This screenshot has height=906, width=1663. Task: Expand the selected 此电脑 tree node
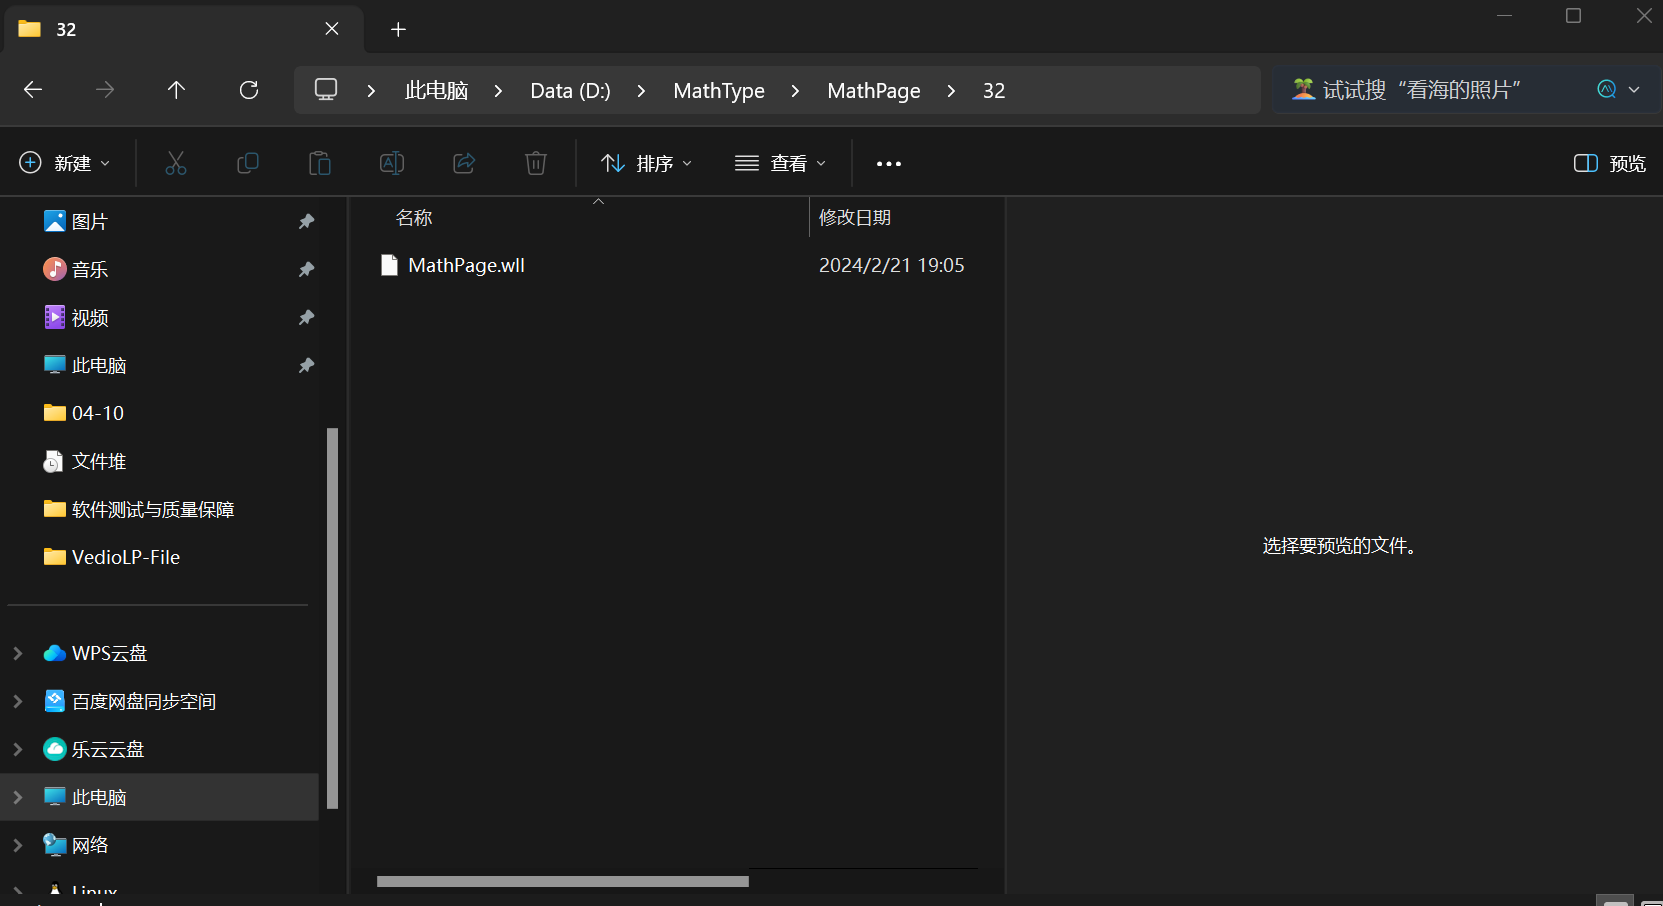pyautogui.click(x=17, y=797)
